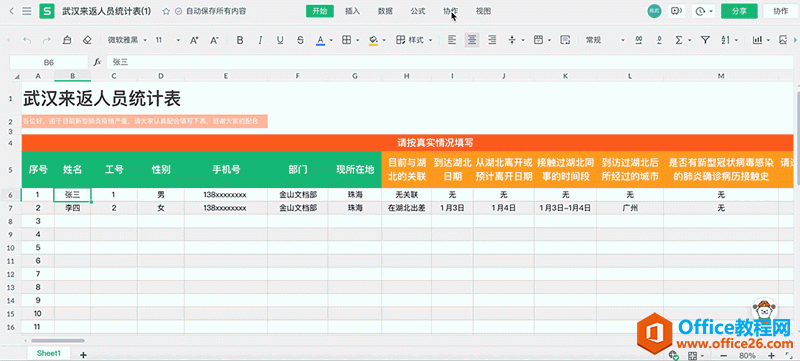The height and width of the screenshot is (361, 800).
Task: Toggle underline formatting
Action: (x=280, y=40)
